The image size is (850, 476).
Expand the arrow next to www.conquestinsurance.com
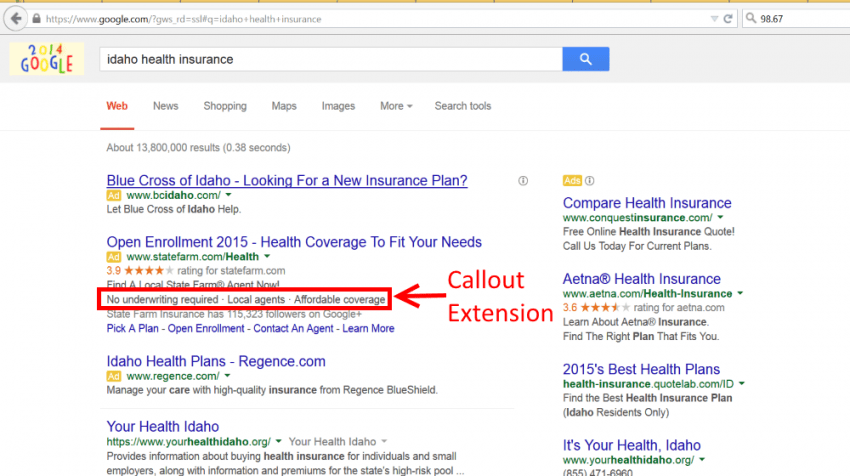pyautogui.click(x=720, y=217)
